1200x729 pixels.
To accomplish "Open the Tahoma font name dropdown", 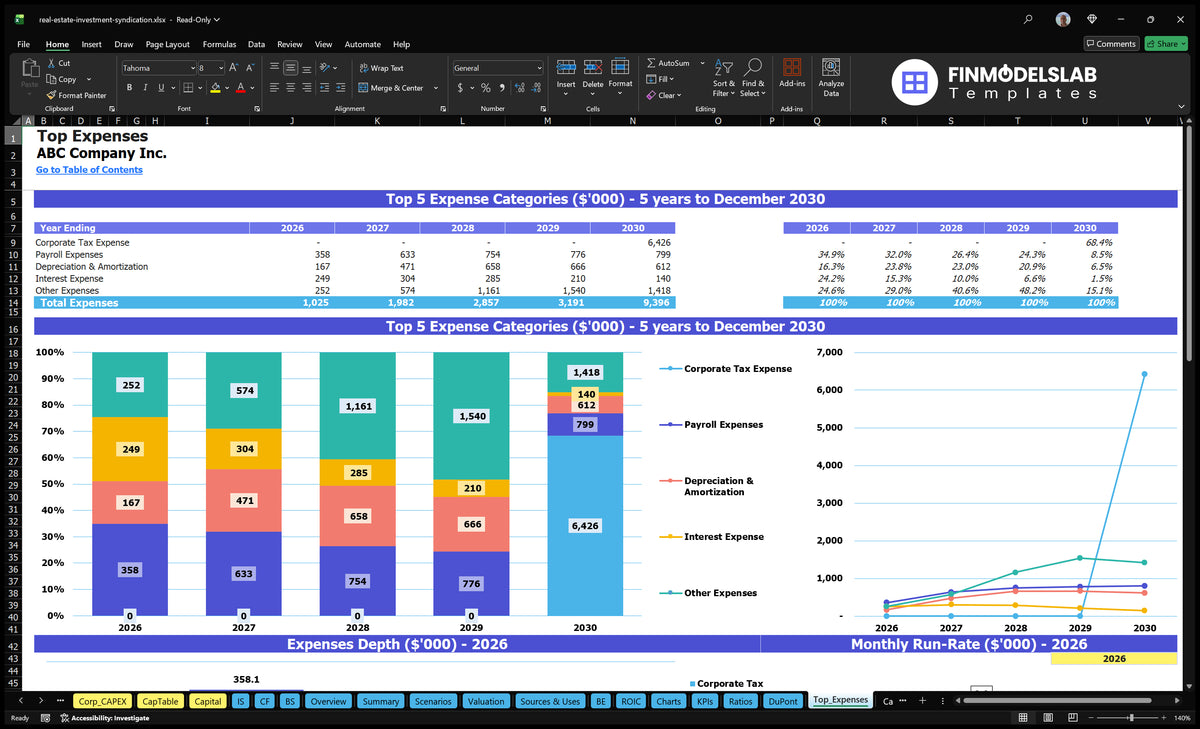I will [x=192, y=68].
